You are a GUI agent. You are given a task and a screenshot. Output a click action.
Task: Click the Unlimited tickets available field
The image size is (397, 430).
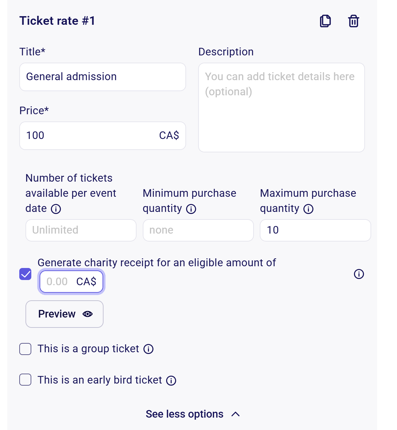pos(81,230)
